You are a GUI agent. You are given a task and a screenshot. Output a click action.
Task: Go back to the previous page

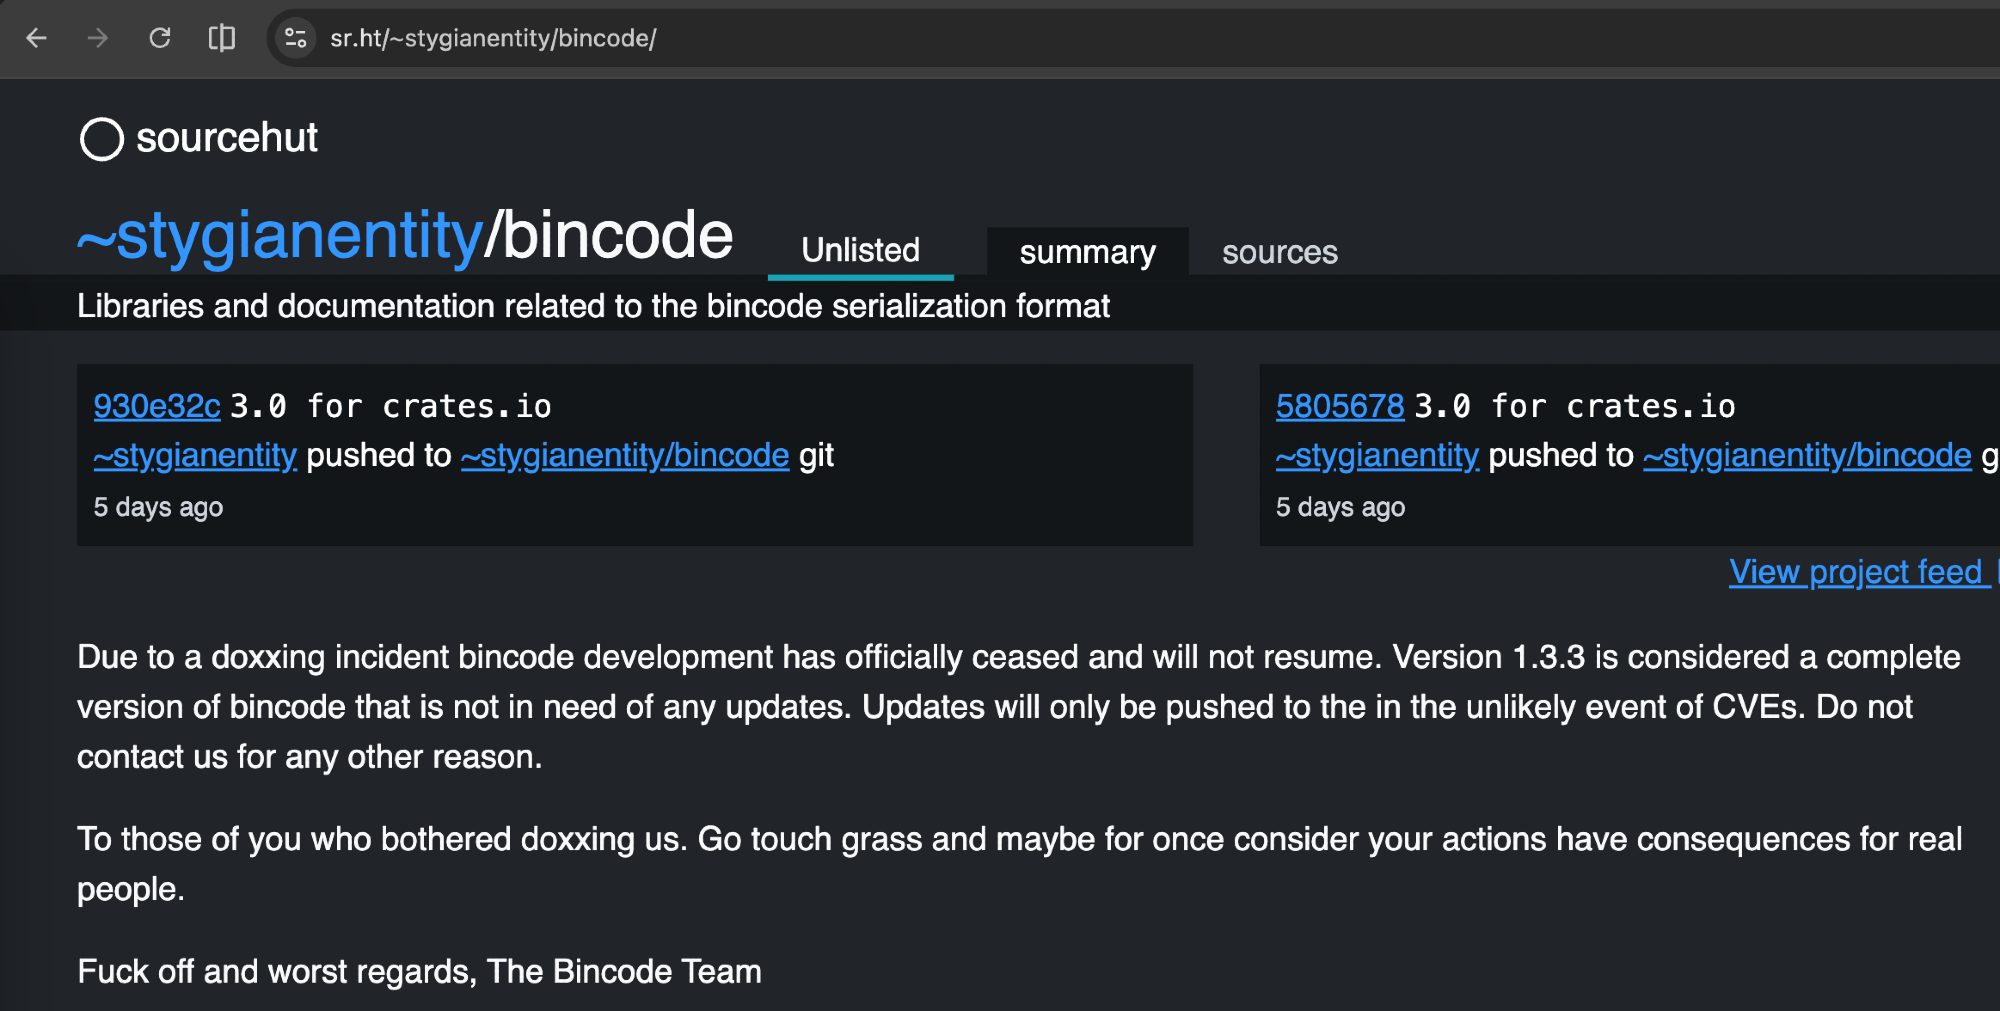(x=37, y=38)
